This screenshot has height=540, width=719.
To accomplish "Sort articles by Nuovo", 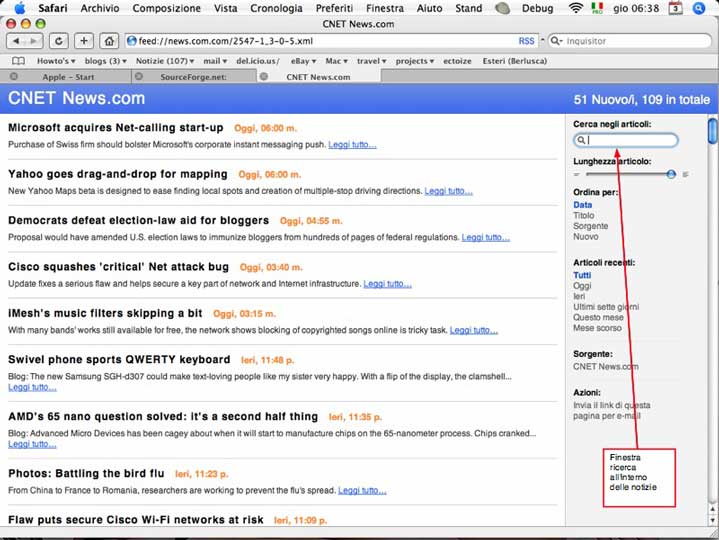I will pos(586,237).
